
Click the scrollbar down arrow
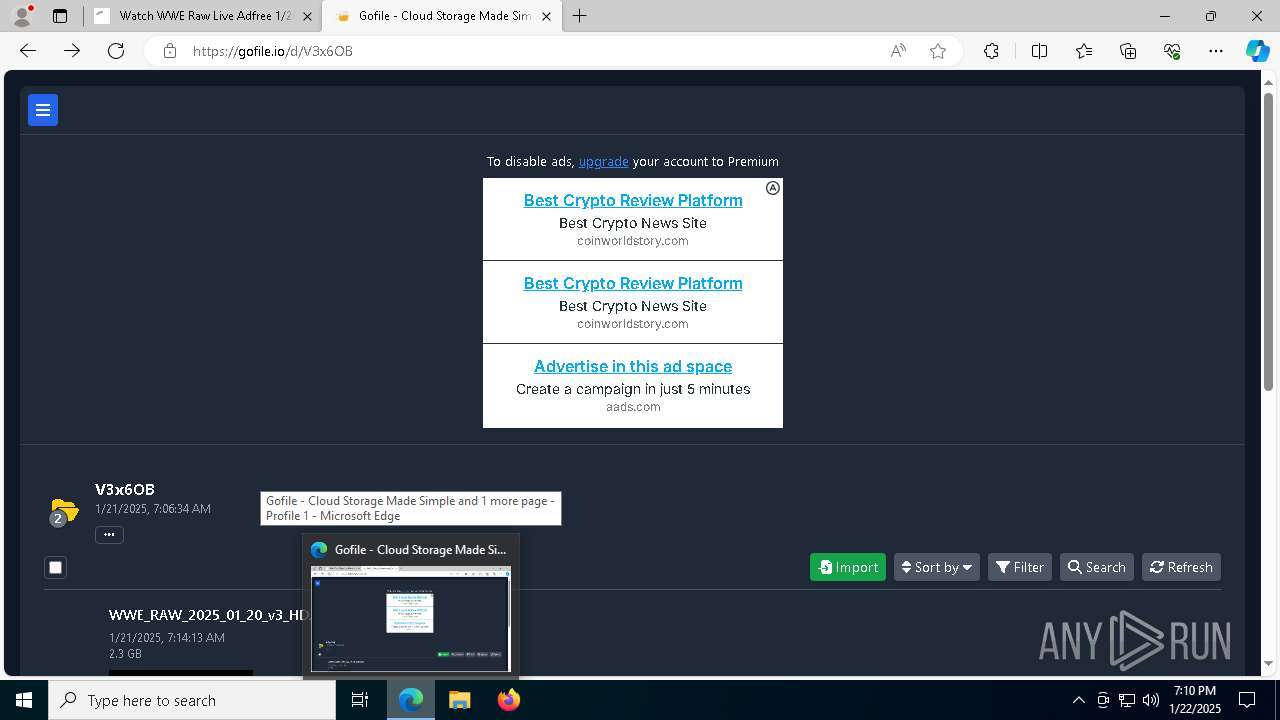pos(1268,662)
